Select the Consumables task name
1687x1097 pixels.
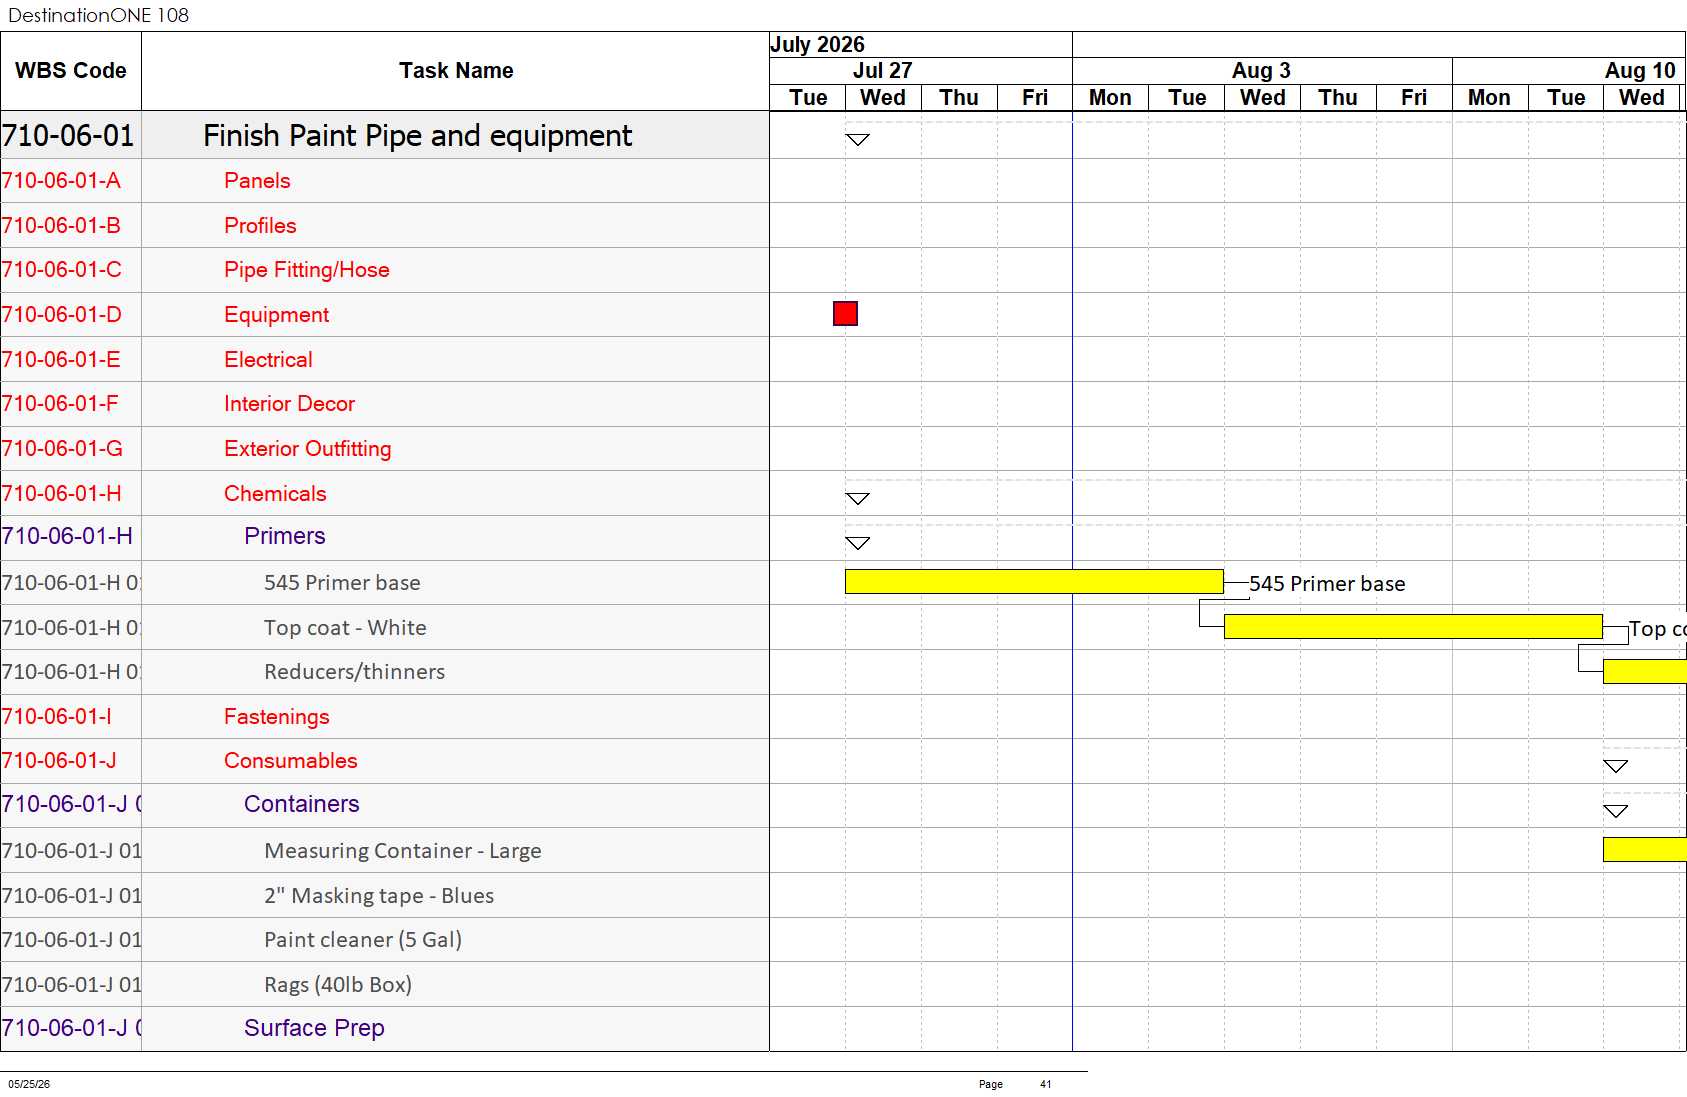point(290,761)
